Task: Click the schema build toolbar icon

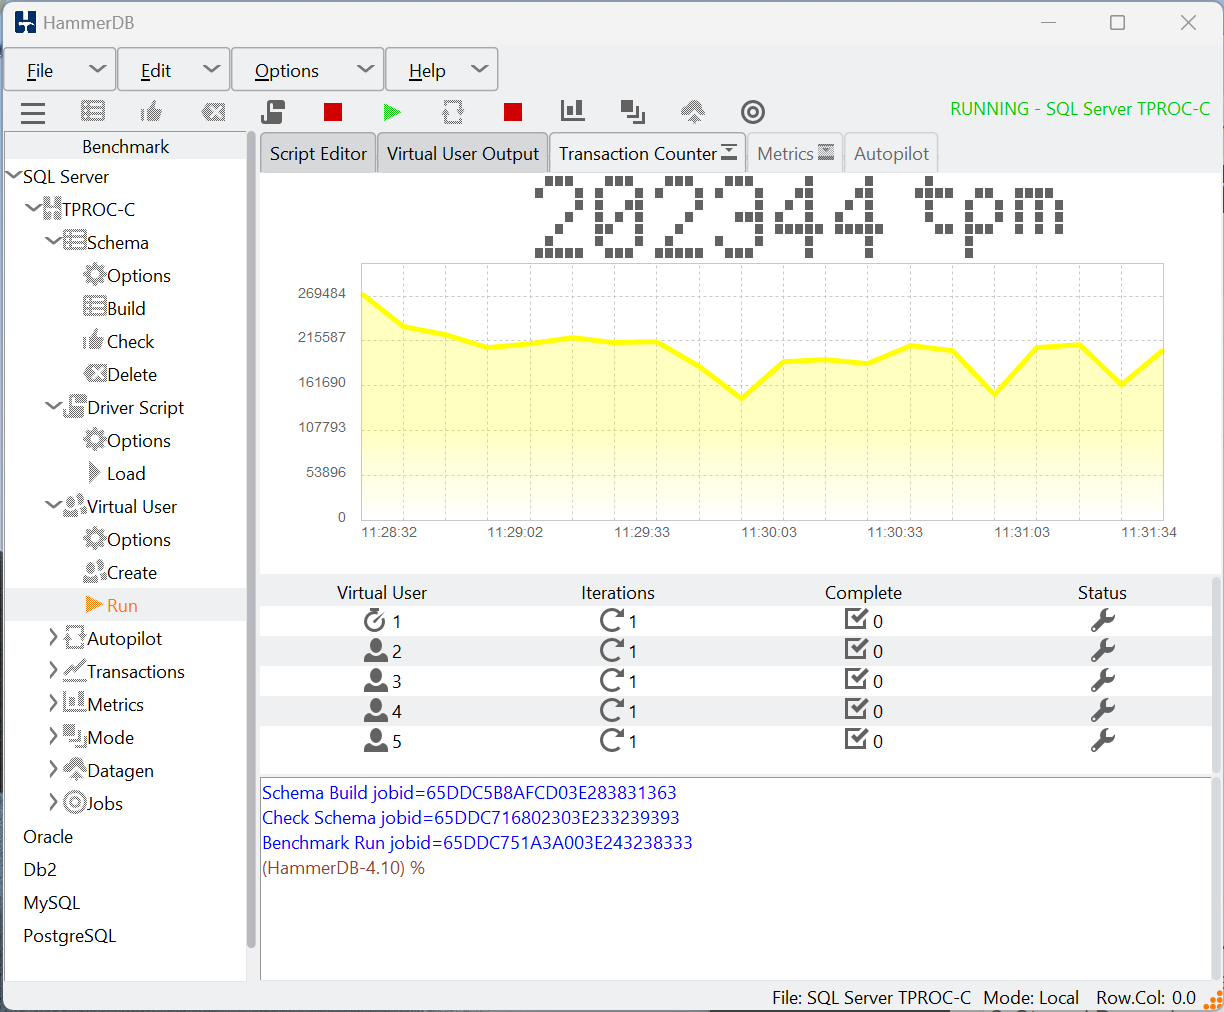Action: tap(93, 112)
